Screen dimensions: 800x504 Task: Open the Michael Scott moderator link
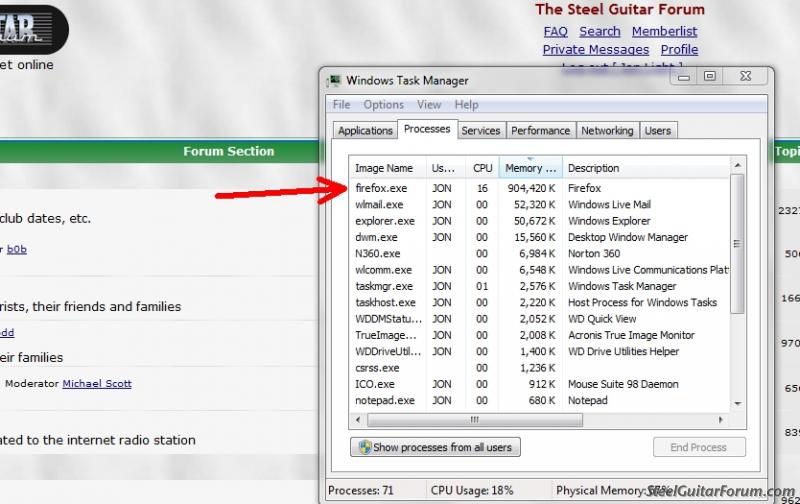click(x=97, y=384)
